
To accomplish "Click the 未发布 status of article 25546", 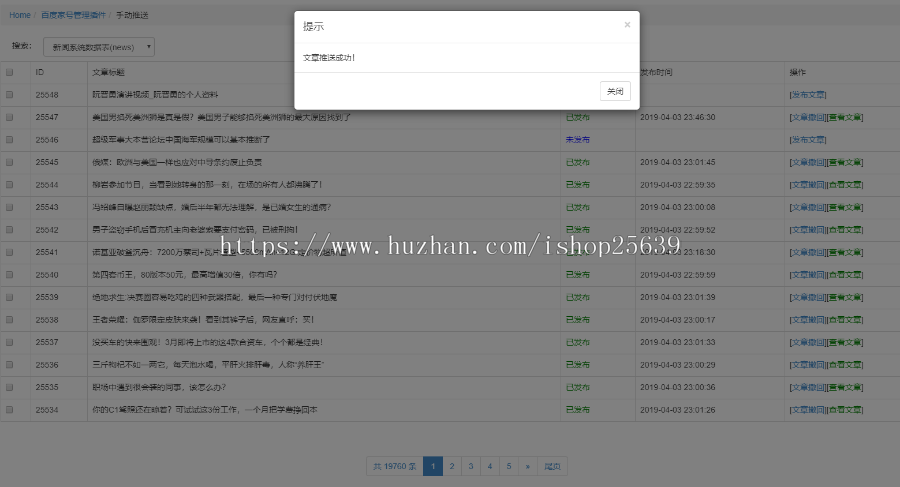I will [577, 140].
